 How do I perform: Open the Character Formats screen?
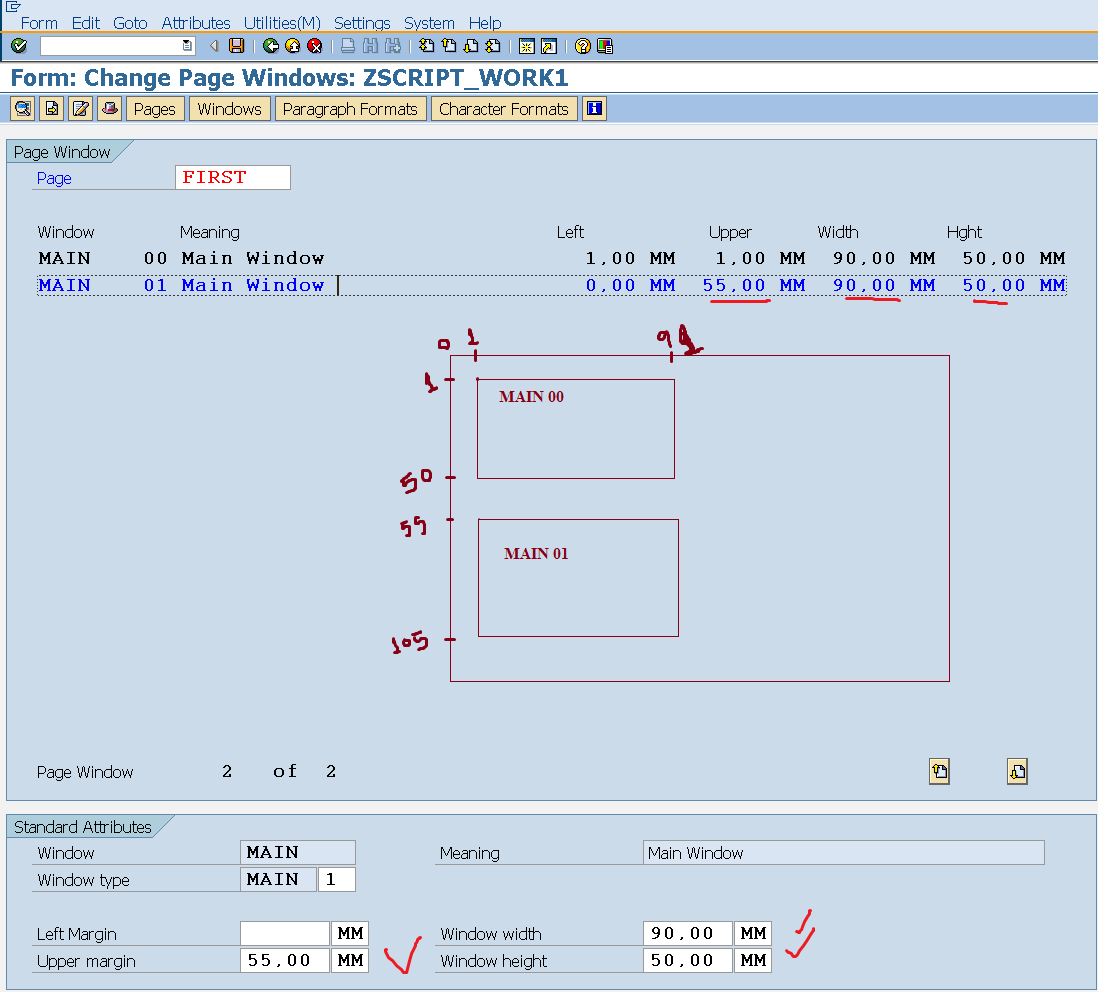[x=504, y=108]
